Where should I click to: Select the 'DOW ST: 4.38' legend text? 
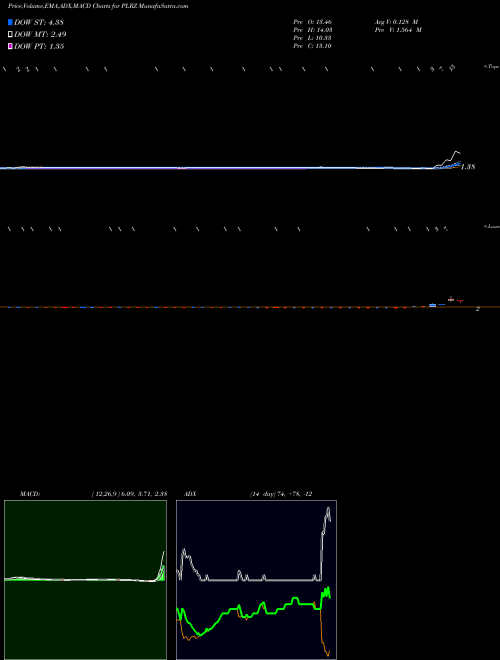pyautogui.click(x=39, y=22)
